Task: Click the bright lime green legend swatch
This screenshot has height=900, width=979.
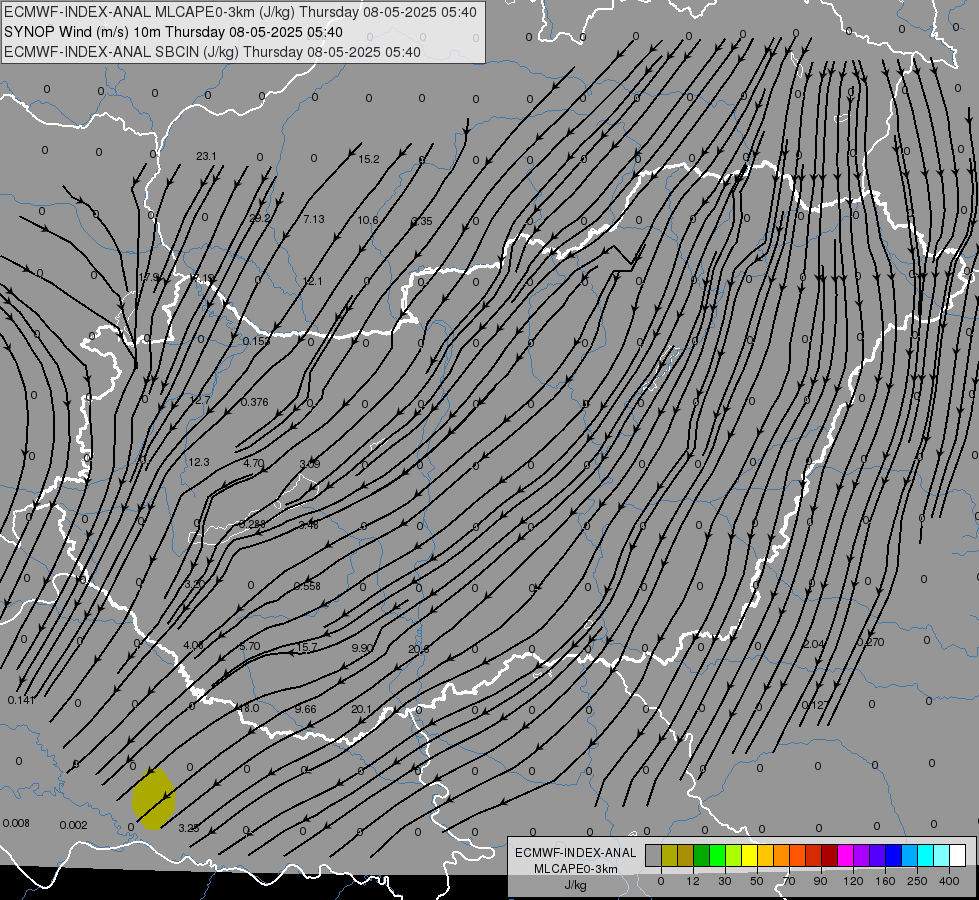Action: click(717, 856)
